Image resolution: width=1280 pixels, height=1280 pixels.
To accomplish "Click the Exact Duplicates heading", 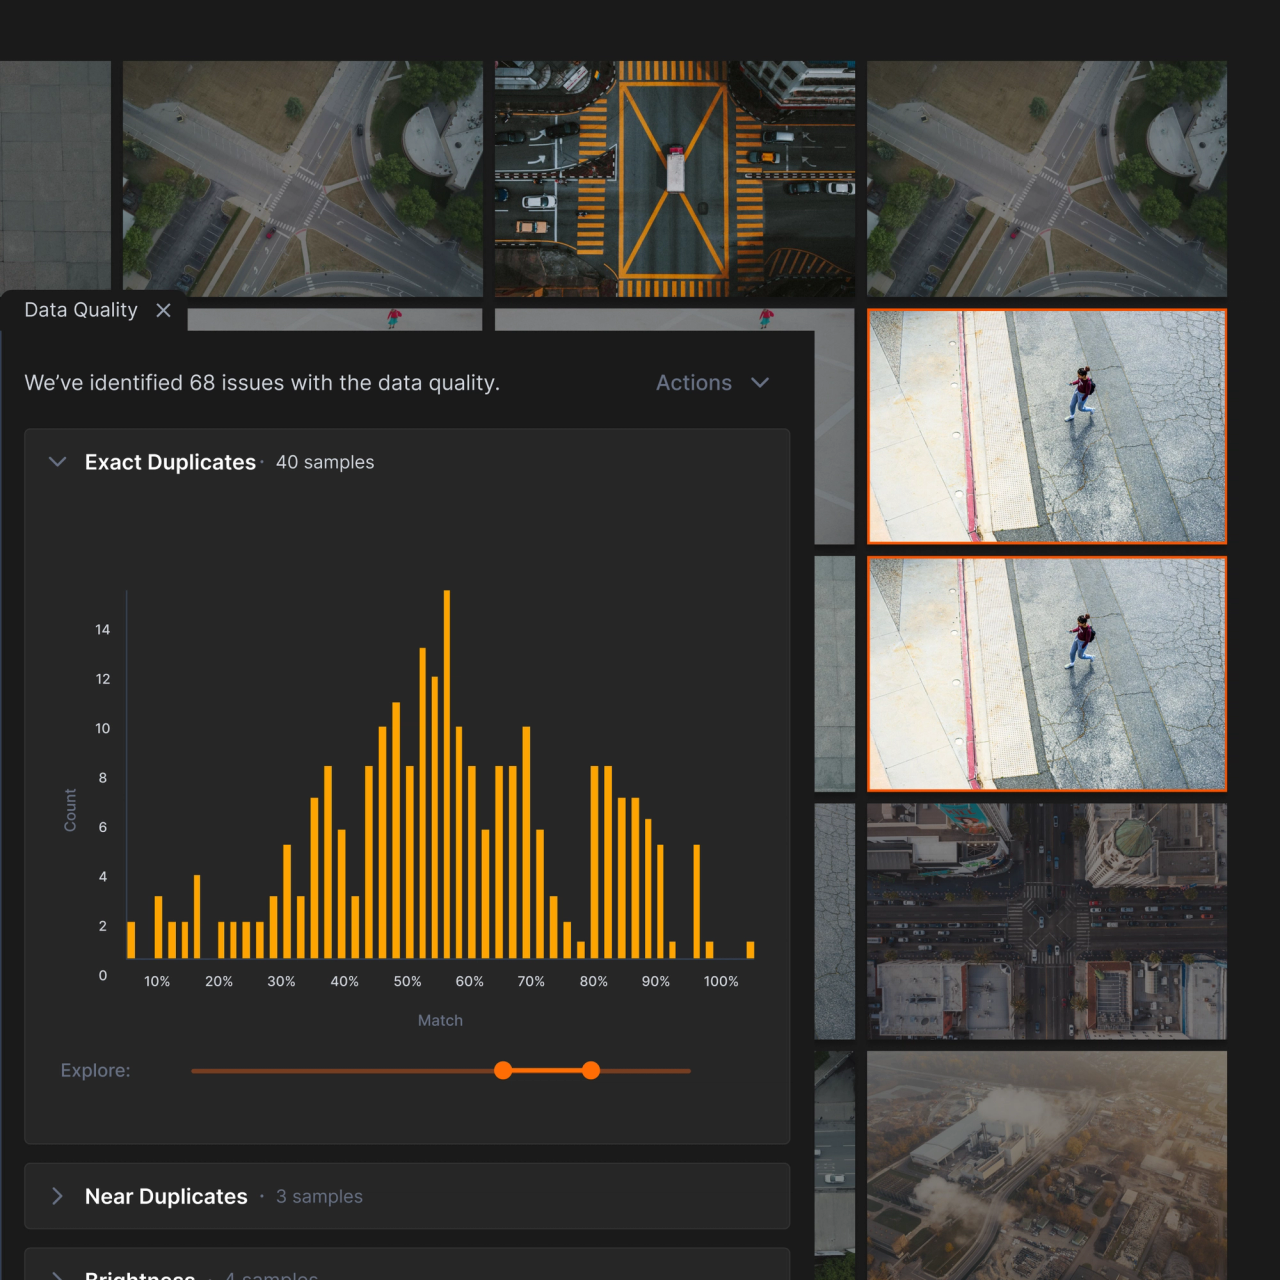I will point(170,462).
